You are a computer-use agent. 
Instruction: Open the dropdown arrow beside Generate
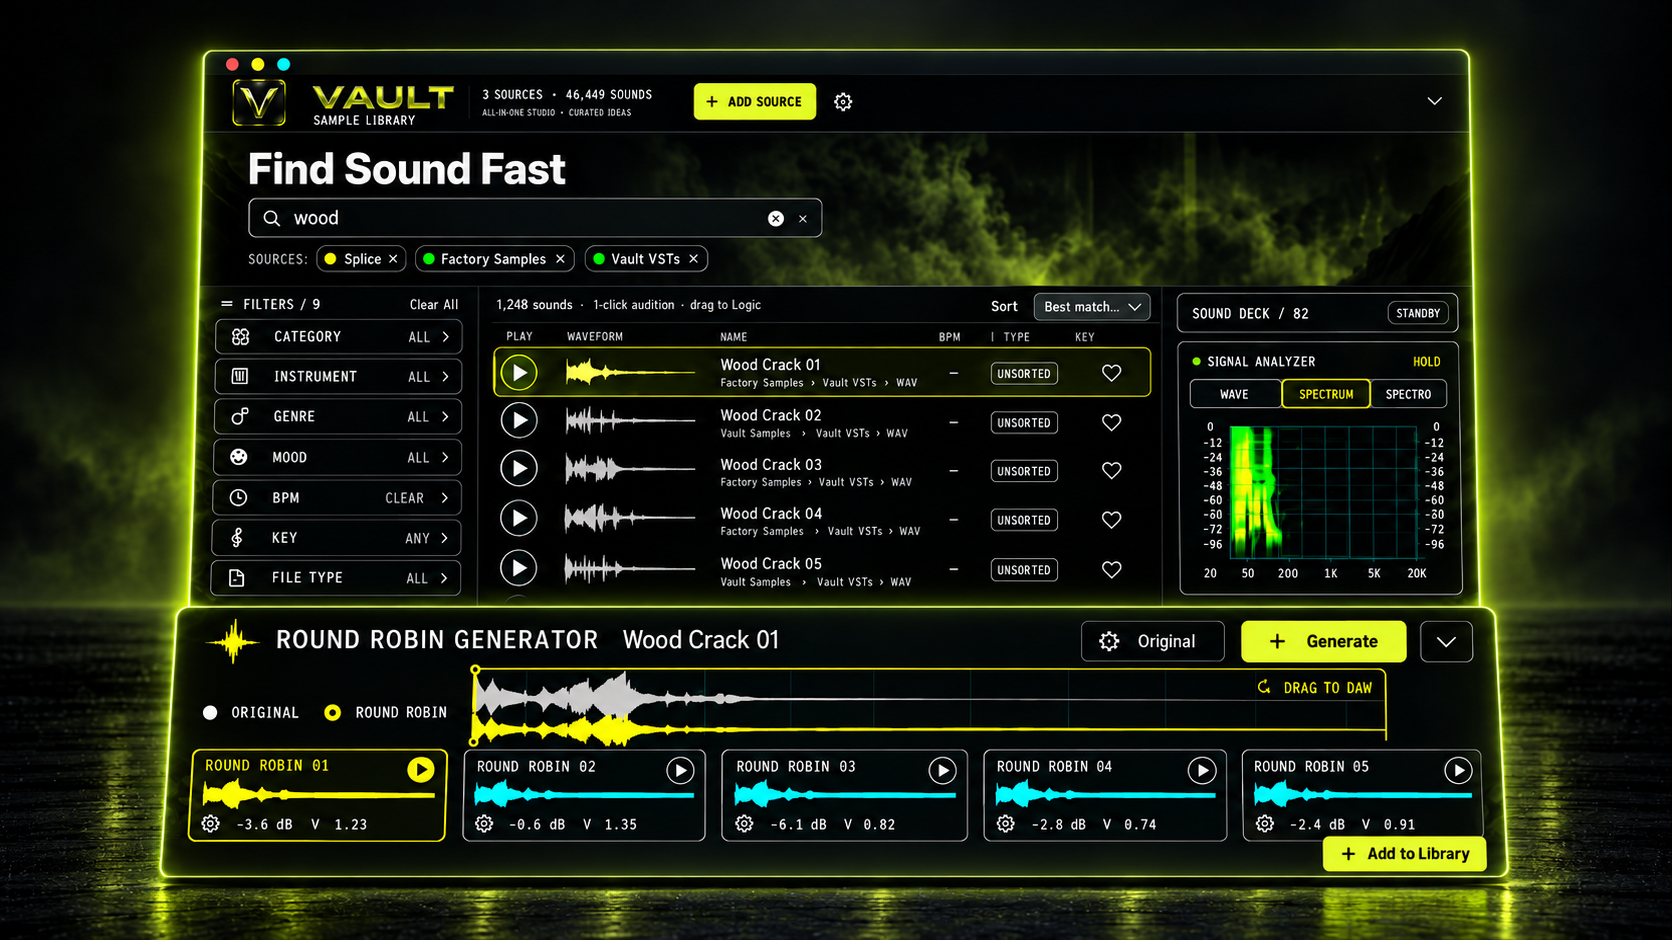(x=1446, y=642)
